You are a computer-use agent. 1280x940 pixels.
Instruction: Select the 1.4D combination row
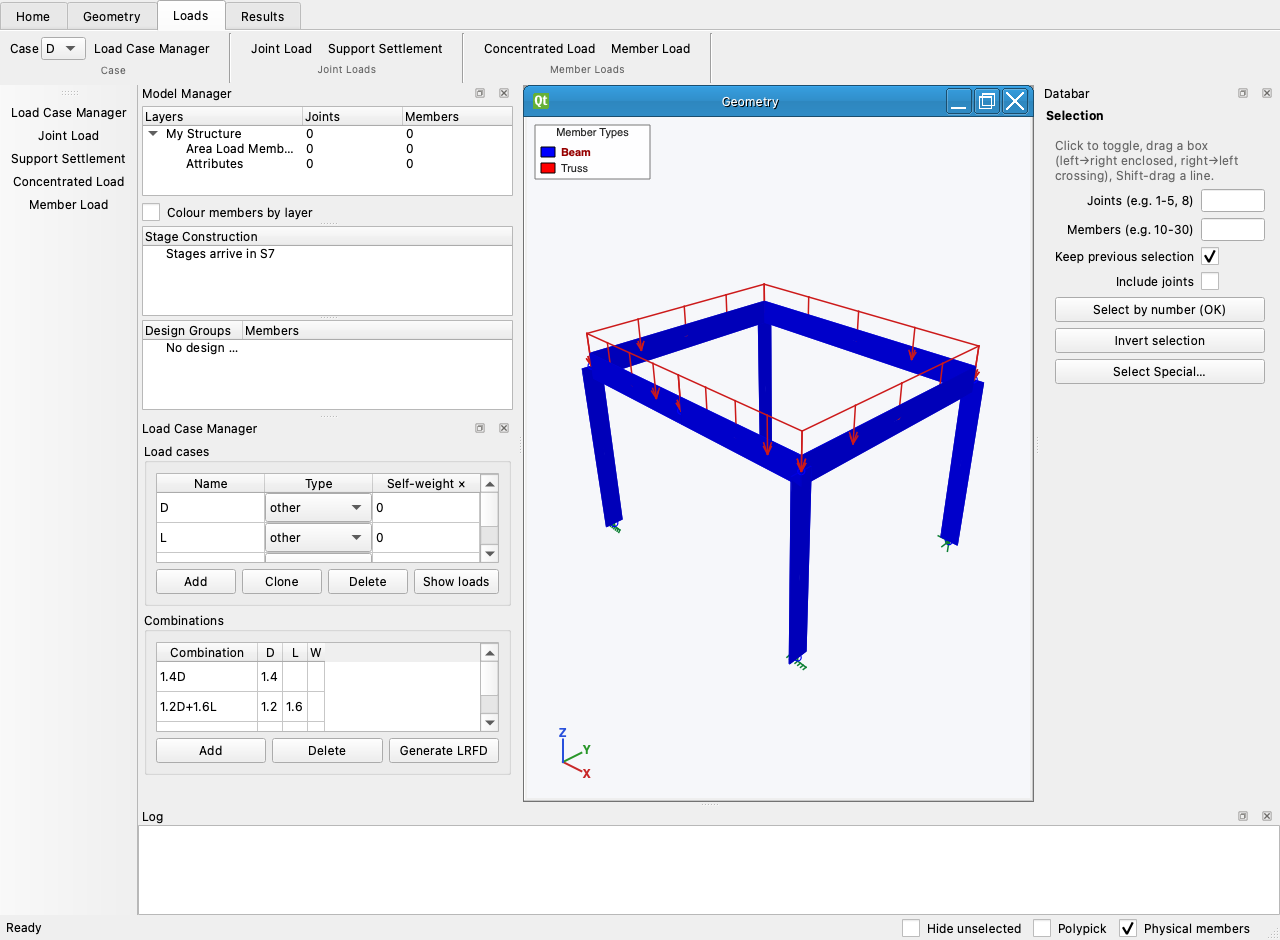240,677
